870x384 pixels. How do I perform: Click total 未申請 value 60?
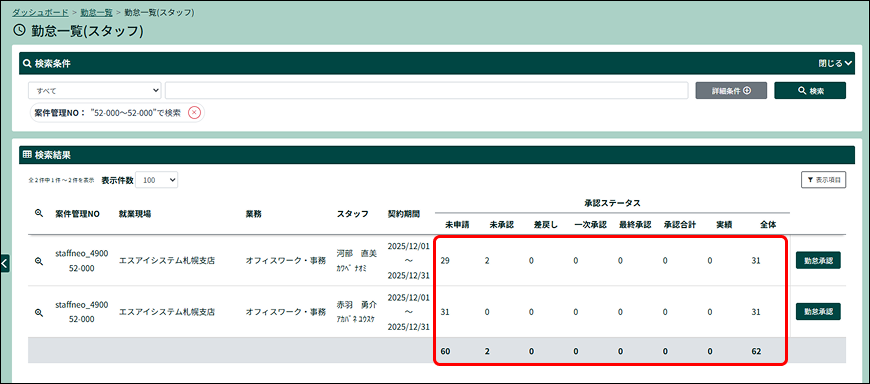click(x=445, y=351)
